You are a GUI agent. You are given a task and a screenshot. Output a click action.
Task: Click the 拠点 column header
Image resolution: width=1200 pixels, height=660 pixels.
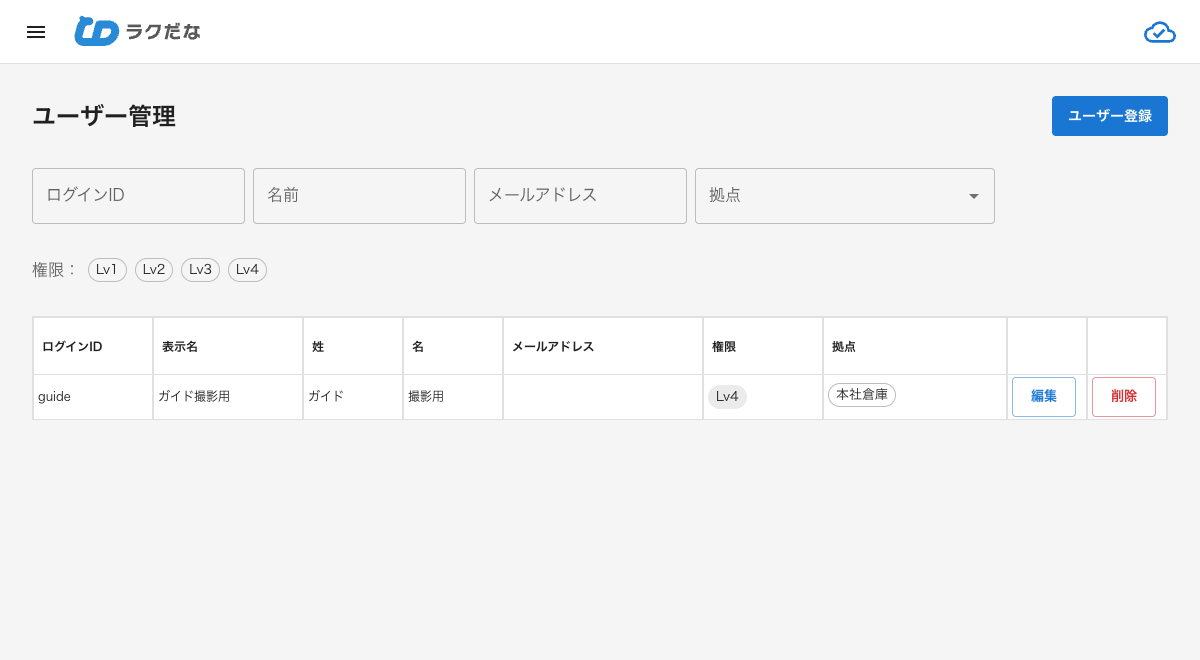coord(915,347)
